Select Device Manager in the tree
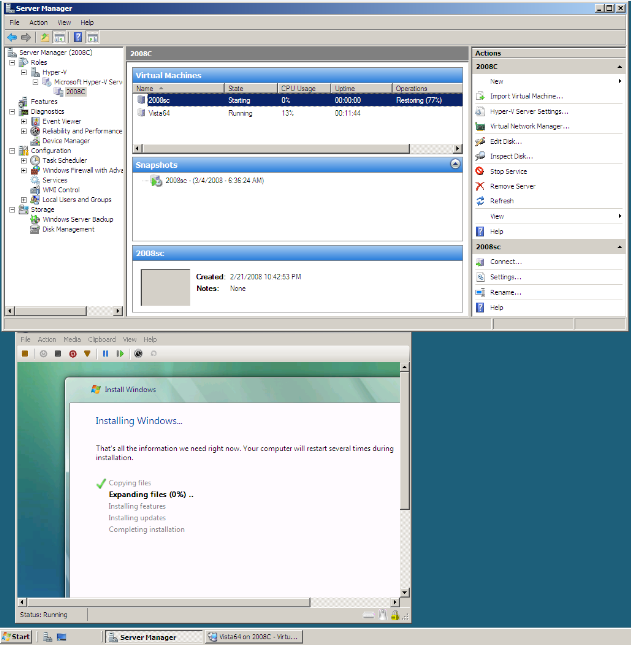Viewport: 631px width, 645px height. click(x=66, y=141)
